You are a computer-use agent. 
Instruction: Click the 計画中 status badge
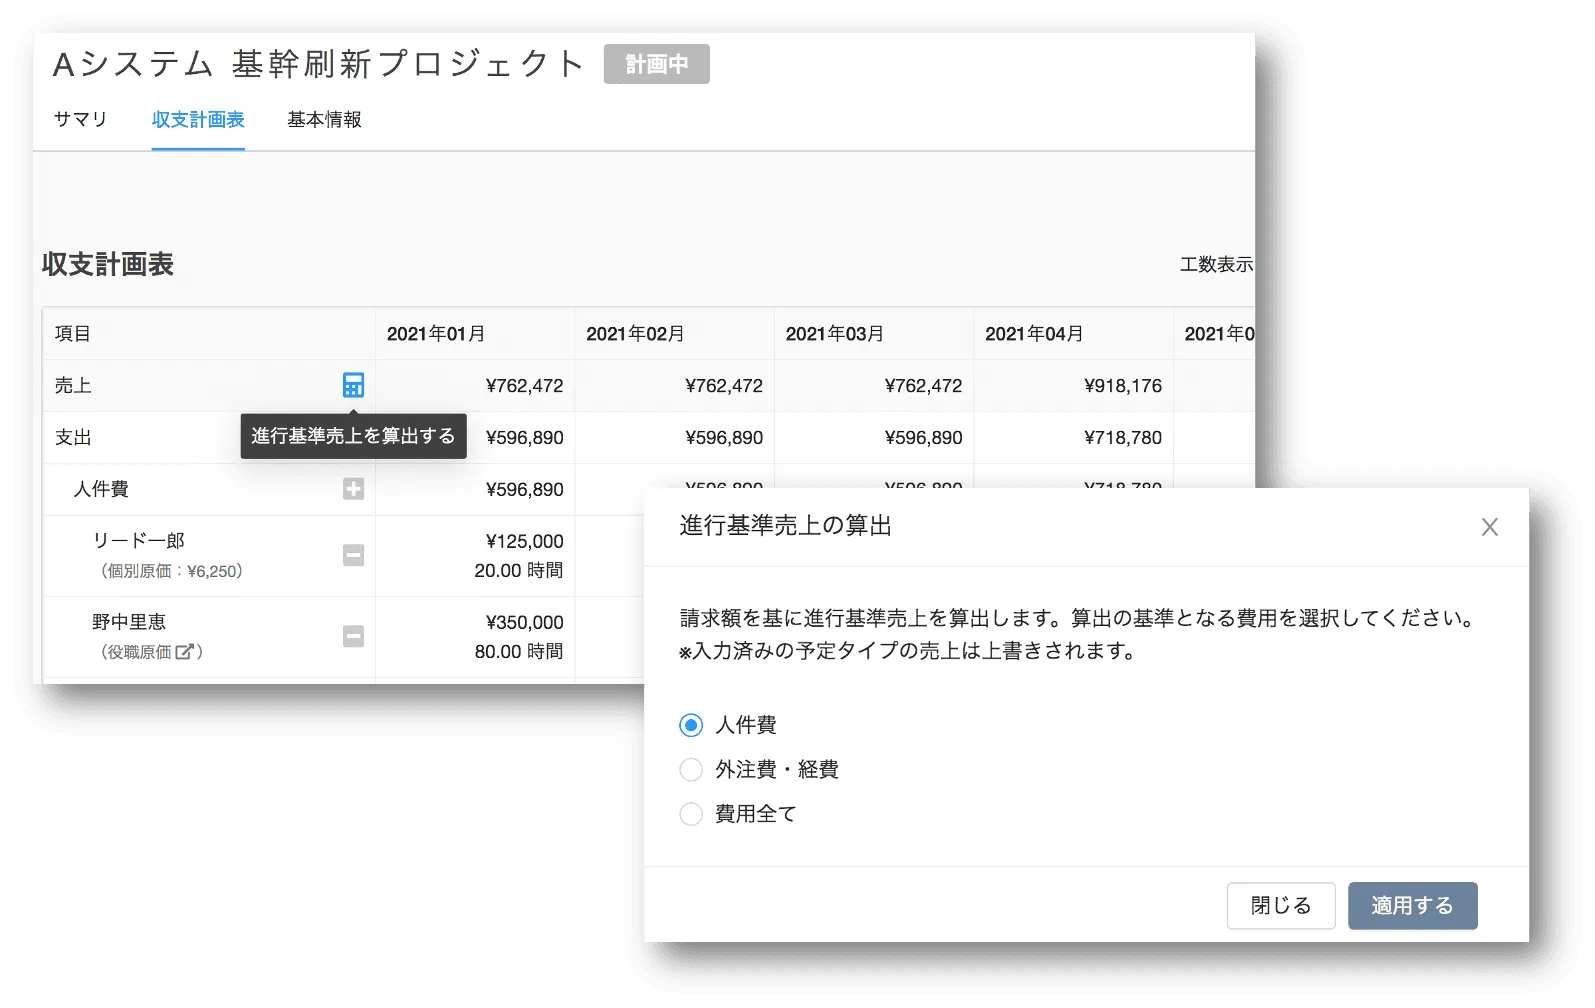point(657,64)
